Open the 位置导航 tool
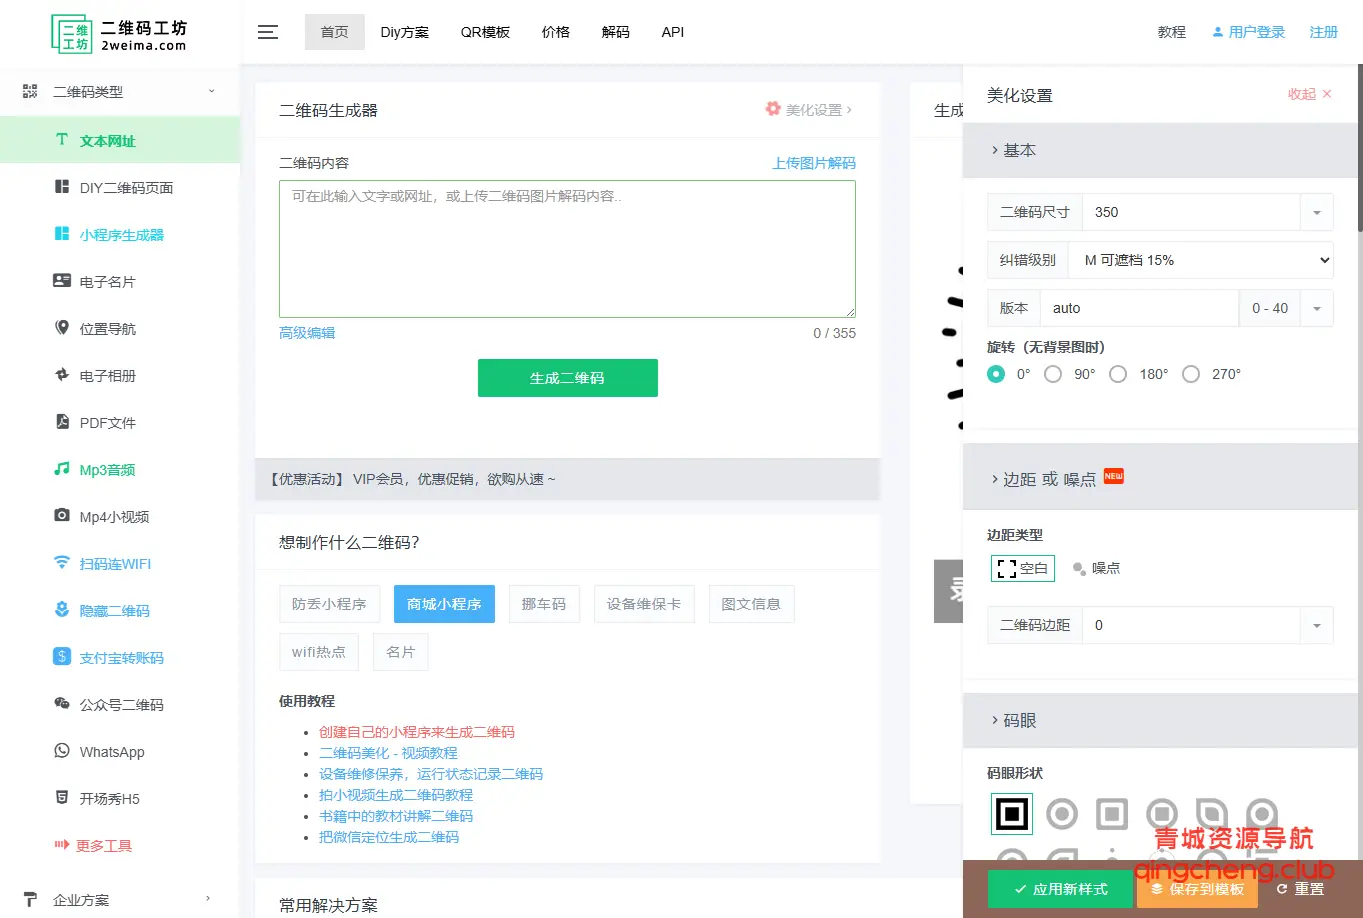Screen dimensions: 1363x918 point(110,328)
